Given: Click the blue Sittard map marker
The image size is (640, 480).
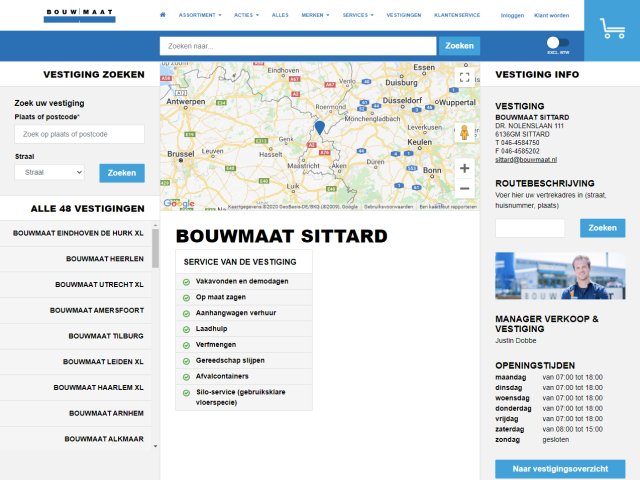Looking at the screenshot, I should [x=319, y=127].
